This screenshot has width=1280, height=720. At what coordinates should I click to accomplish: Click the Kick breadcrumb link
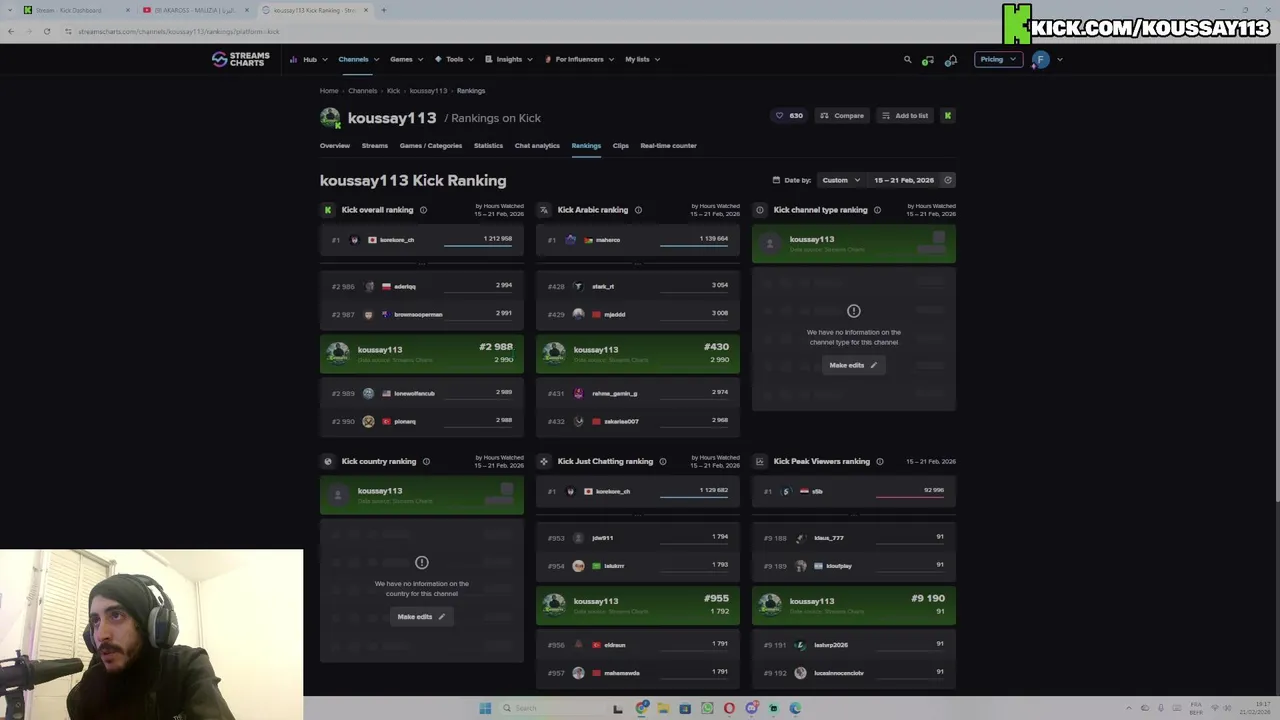click(393, 91)
